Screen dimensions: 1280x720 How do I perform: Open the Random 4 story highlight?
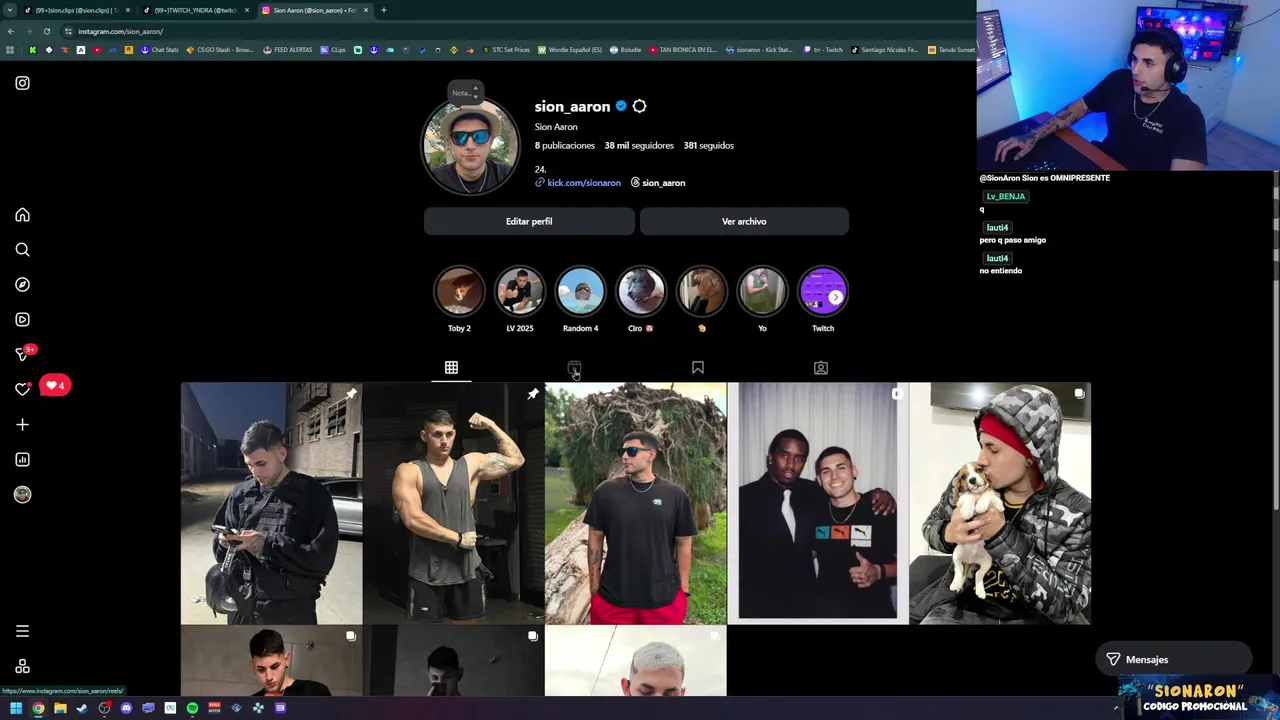coord(580,292)
